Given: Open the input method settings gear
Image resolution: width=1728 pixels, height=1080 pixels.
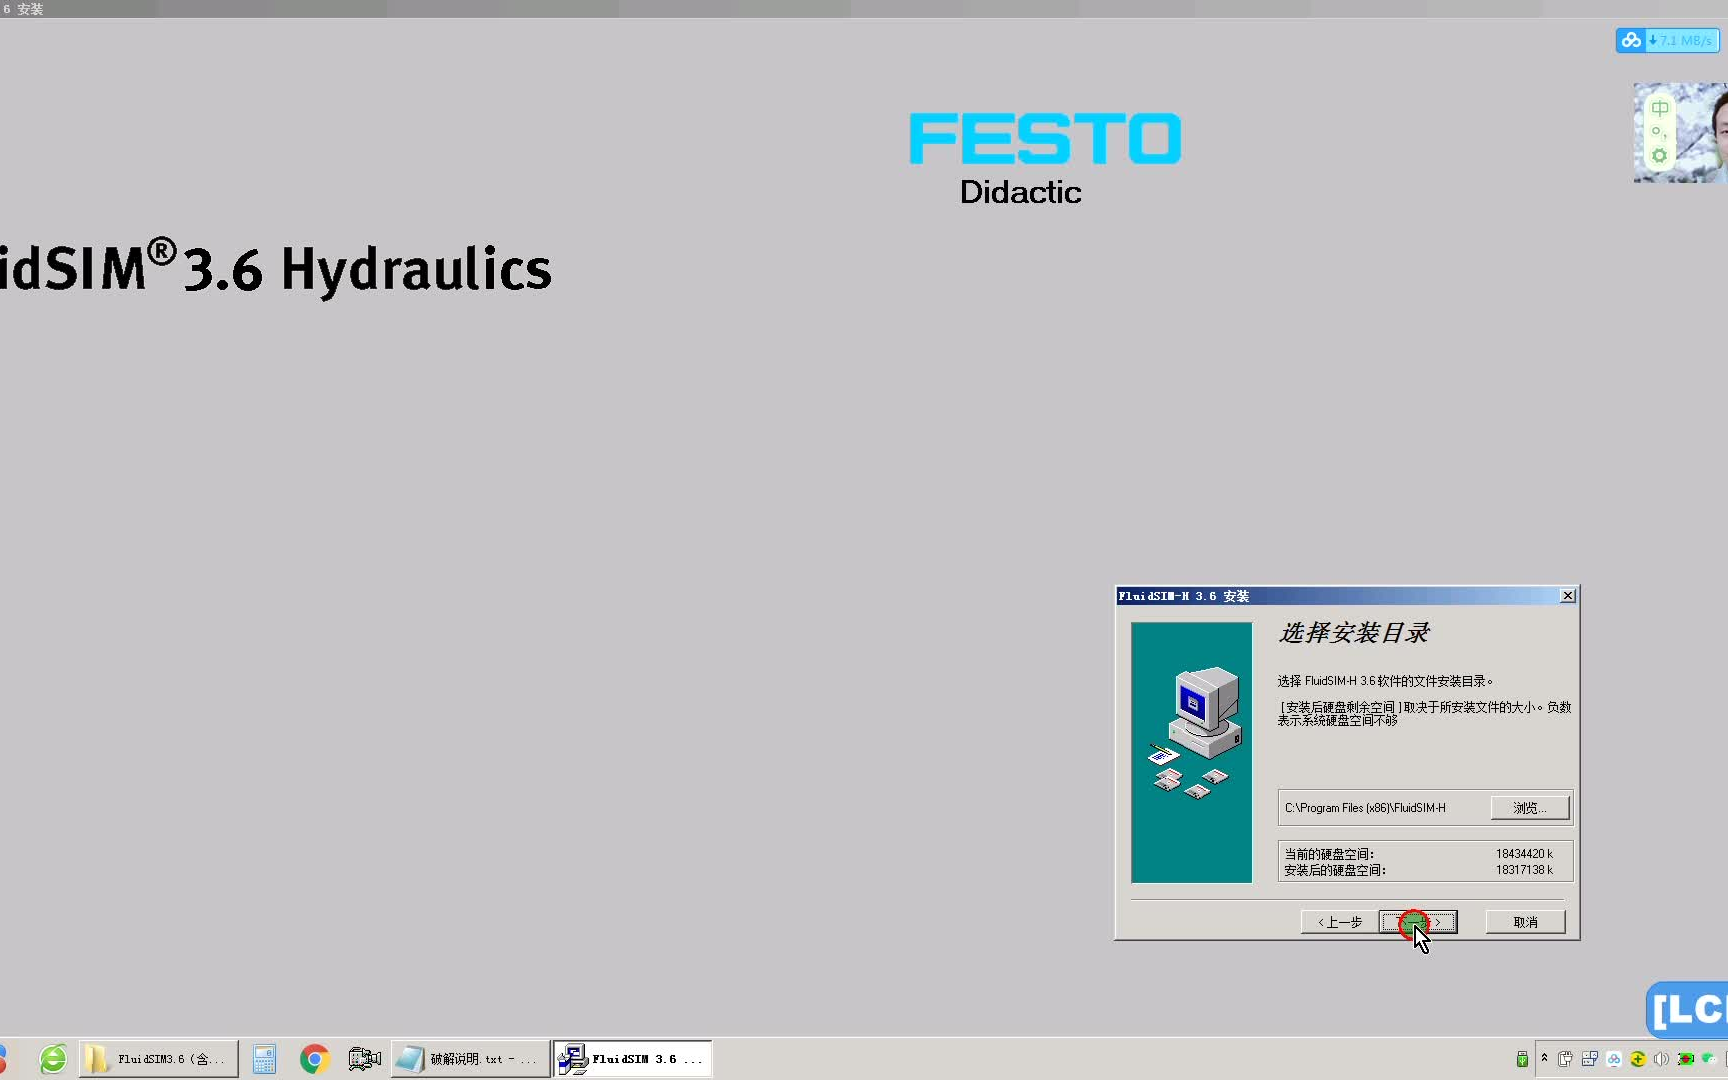Looking at the screenshot, I should click(x=1659, y=156).
